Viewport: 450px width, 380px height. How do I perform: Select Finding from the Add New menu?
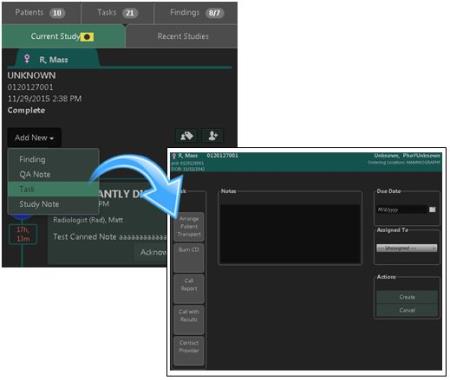tap(32, 159)
